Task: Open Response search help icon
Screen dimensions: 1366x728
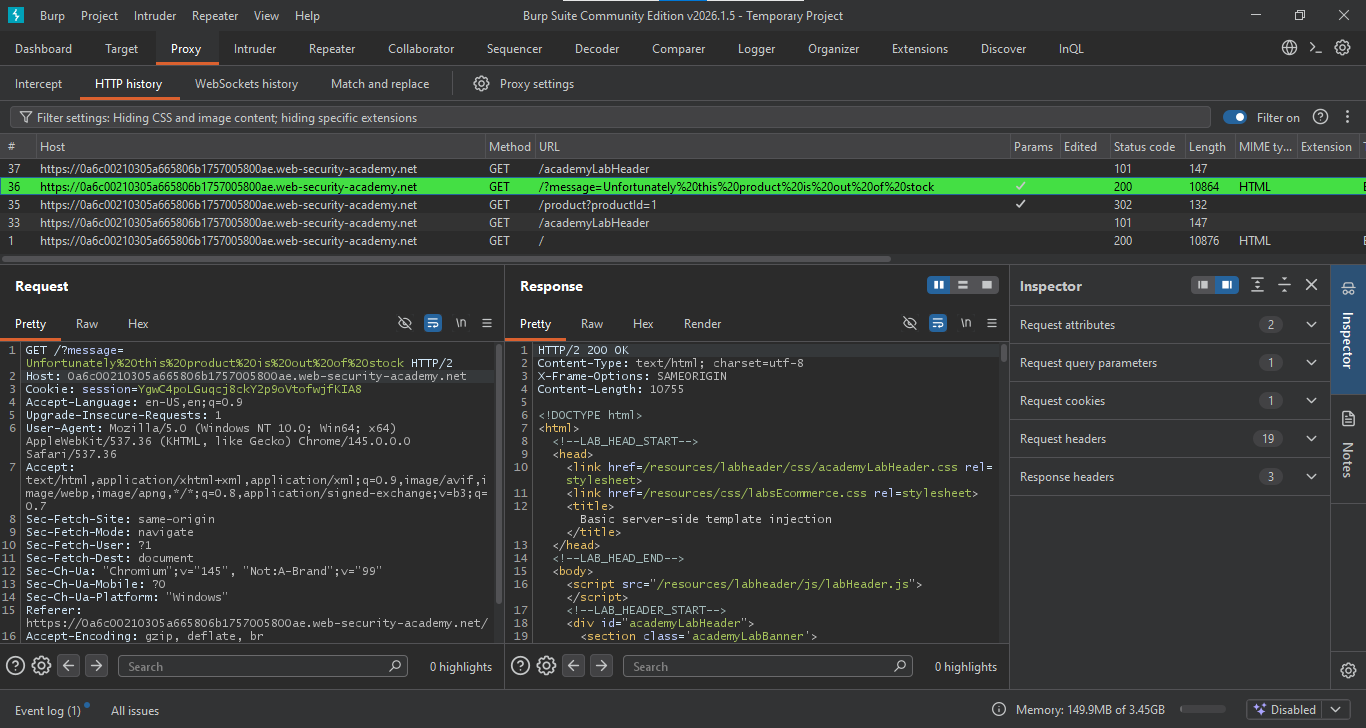Action: 520,666
